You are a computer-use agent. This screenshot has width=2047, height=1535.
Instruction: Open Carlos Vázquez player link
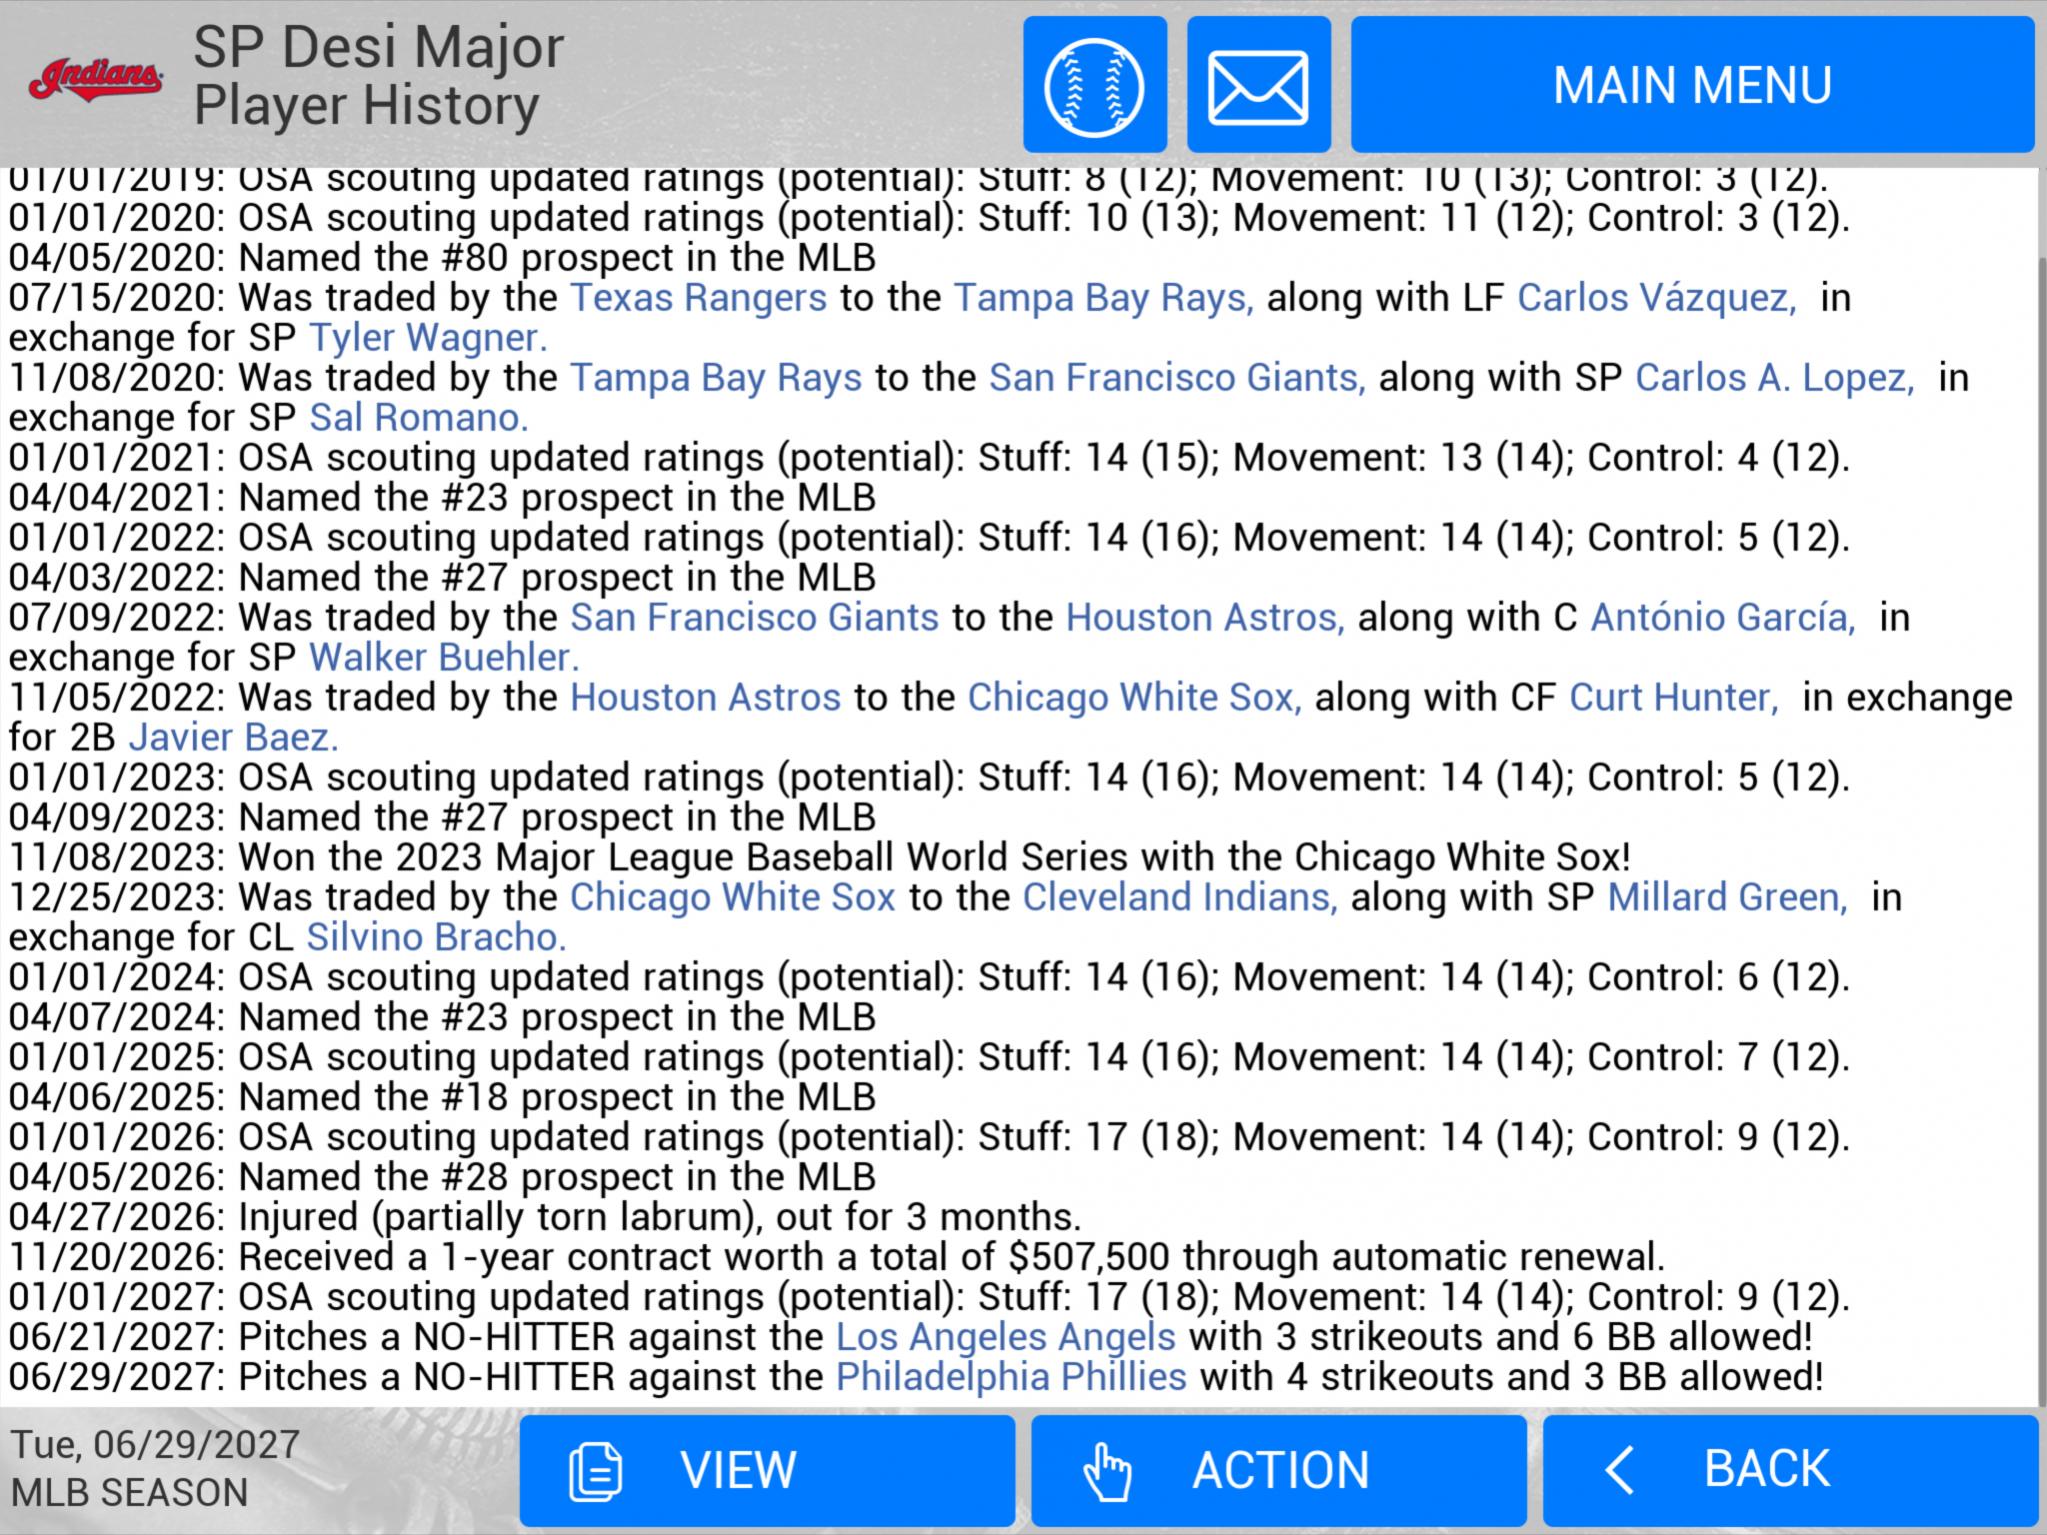(x=1656, y=298)
